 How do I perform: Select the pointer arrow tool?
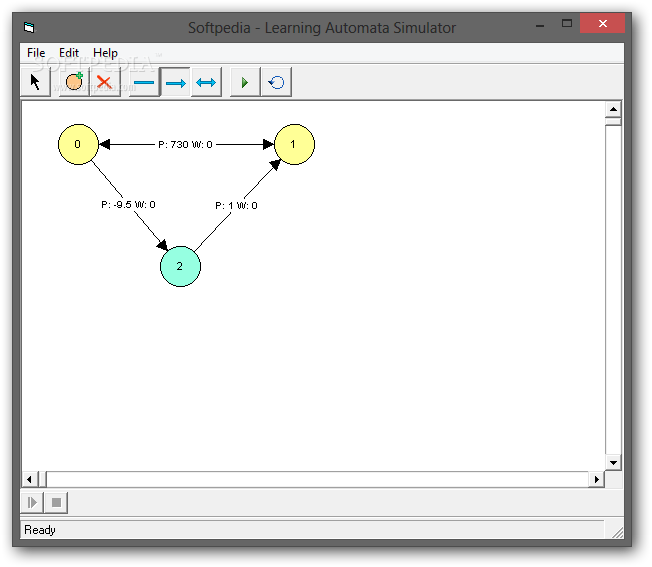36,82
